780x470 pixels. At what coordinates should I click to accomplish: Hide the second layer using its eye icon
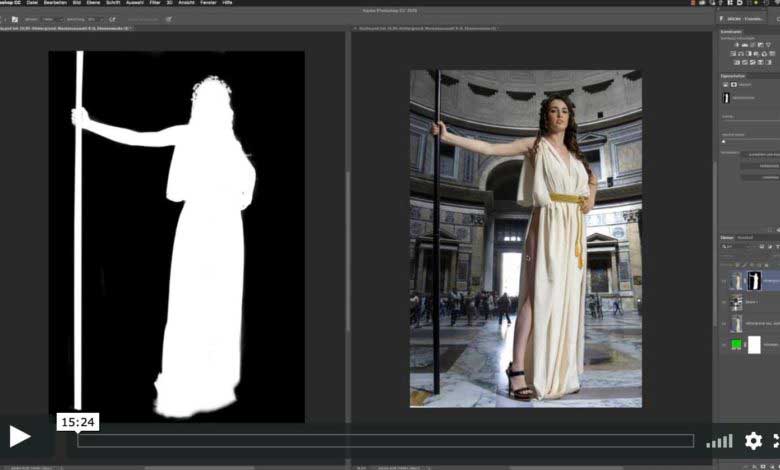(723, 303)
